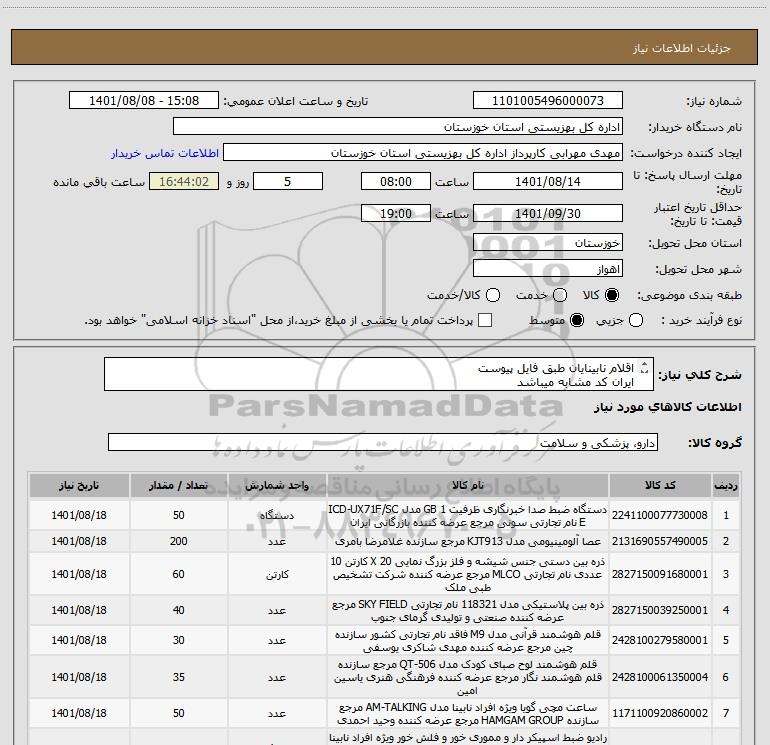
Task: Click the تاریخ نیاز column header
Action: (x=79, y=486)
